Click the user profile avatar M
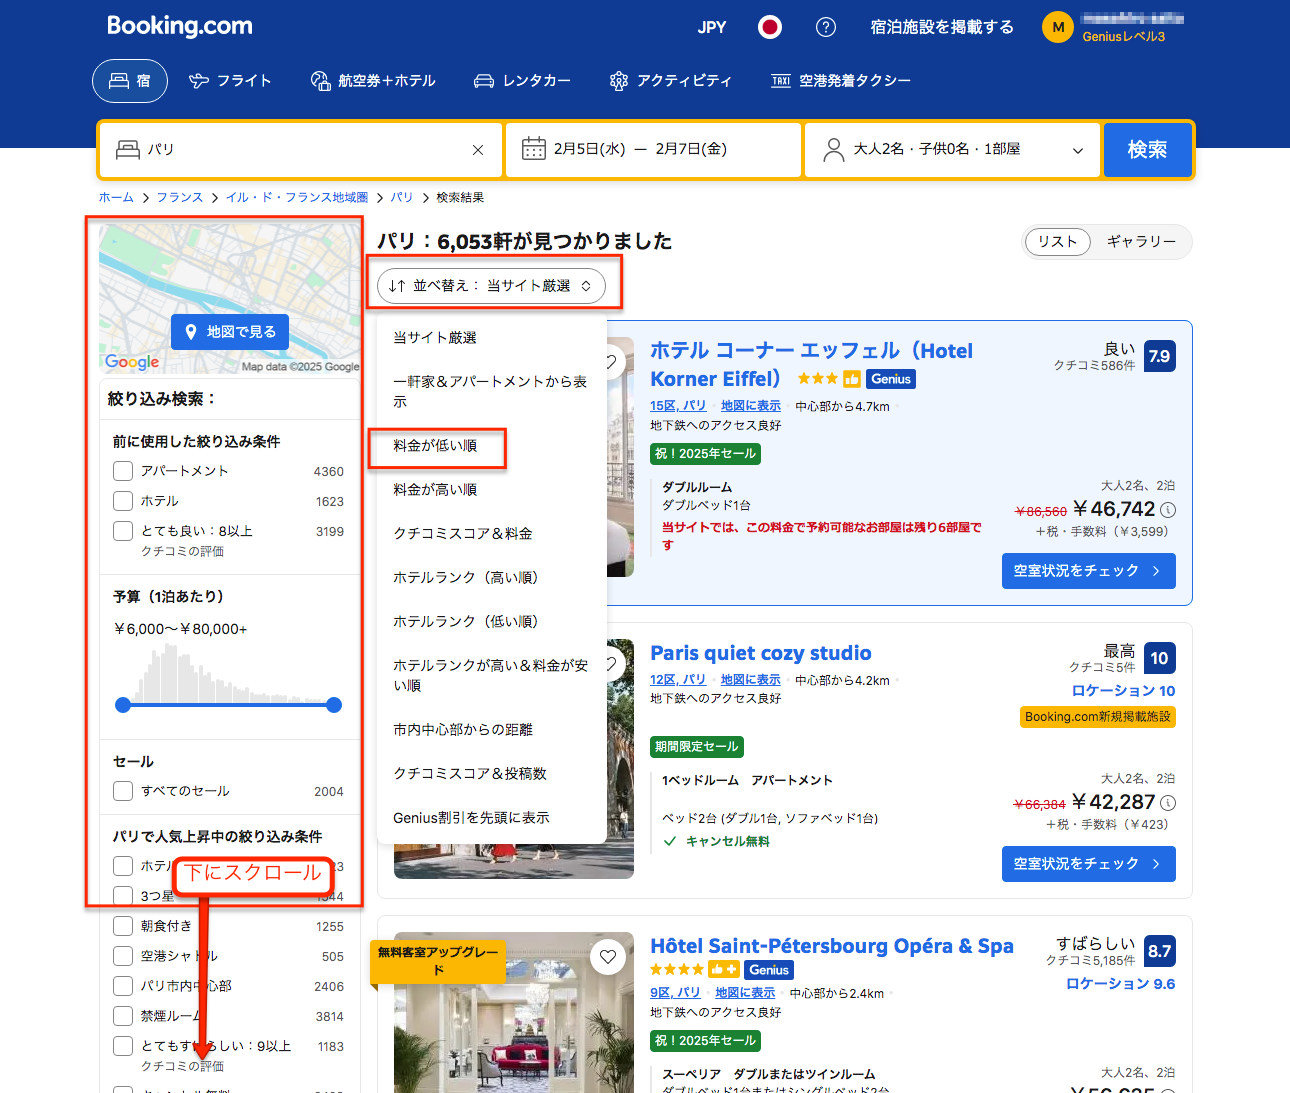Screen dimensions: 1290x1093 tap(1057, 27)
